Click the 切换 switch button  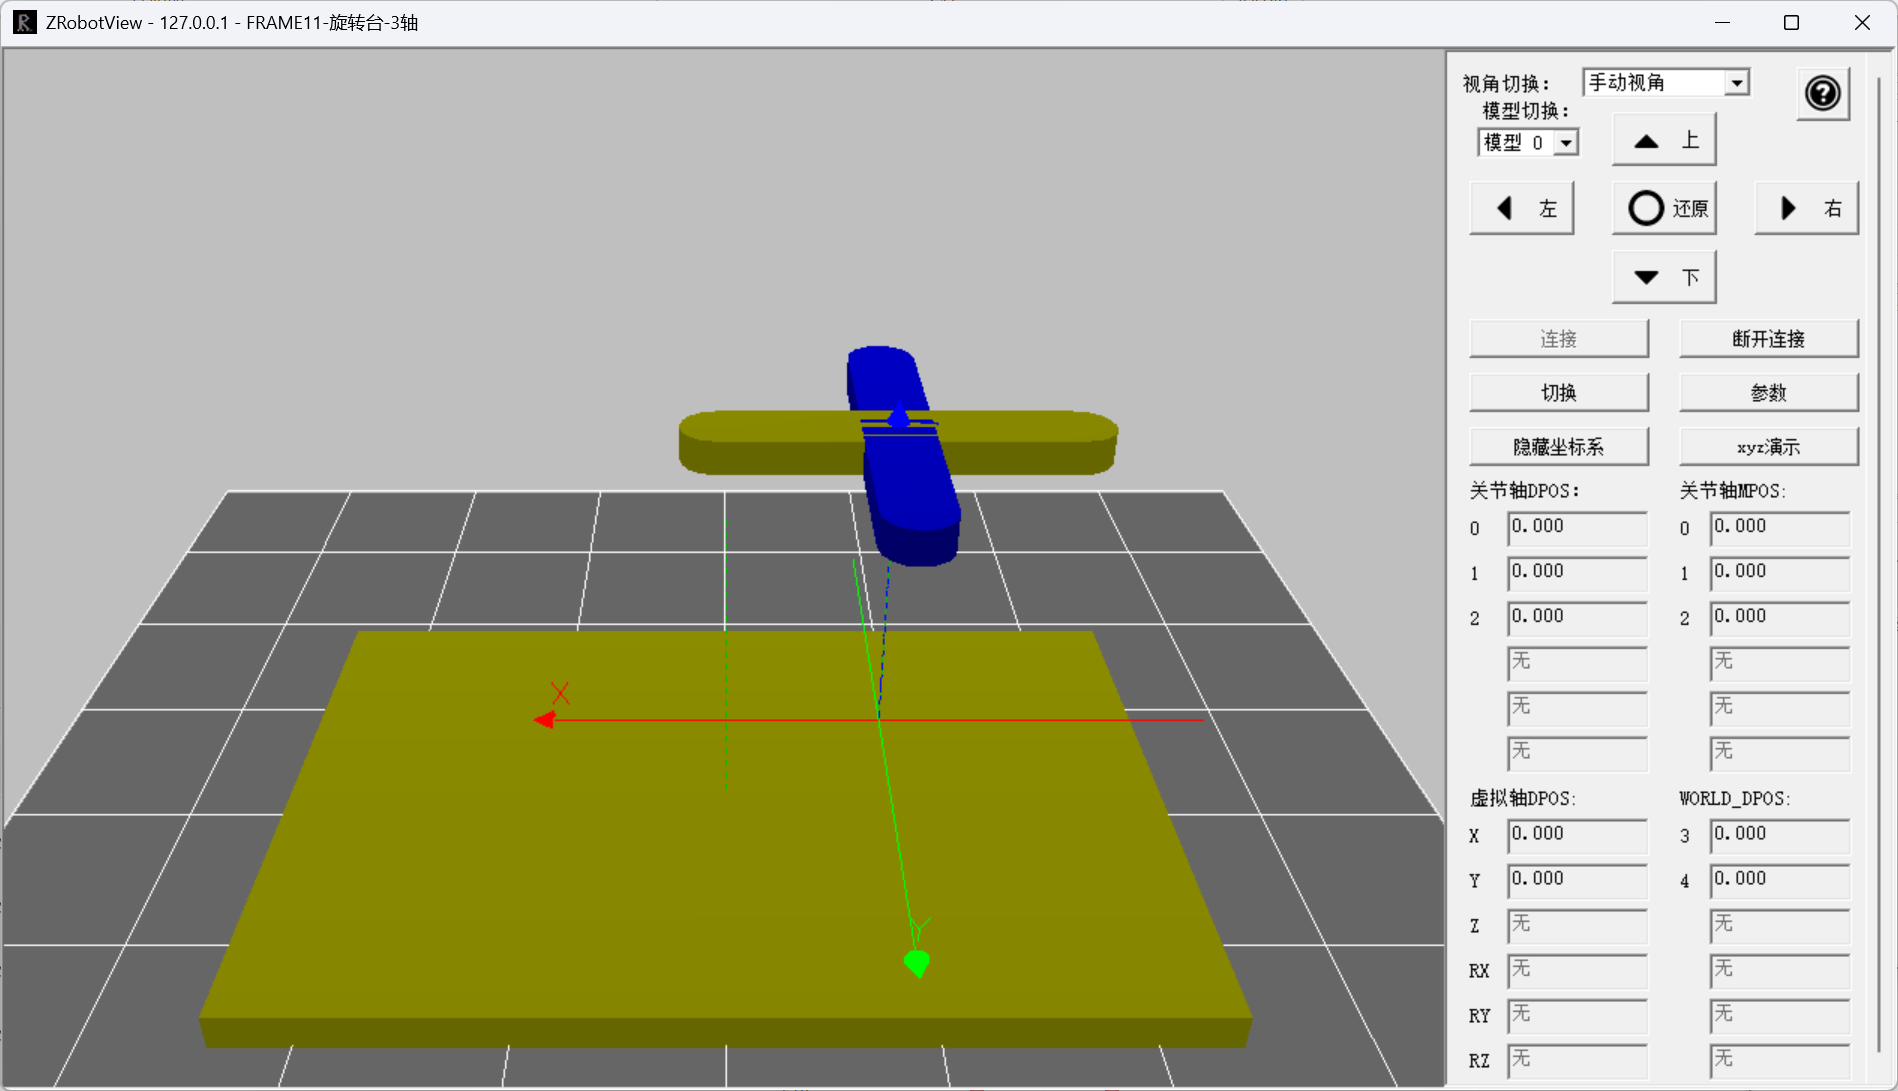(x=1558, y=392)
